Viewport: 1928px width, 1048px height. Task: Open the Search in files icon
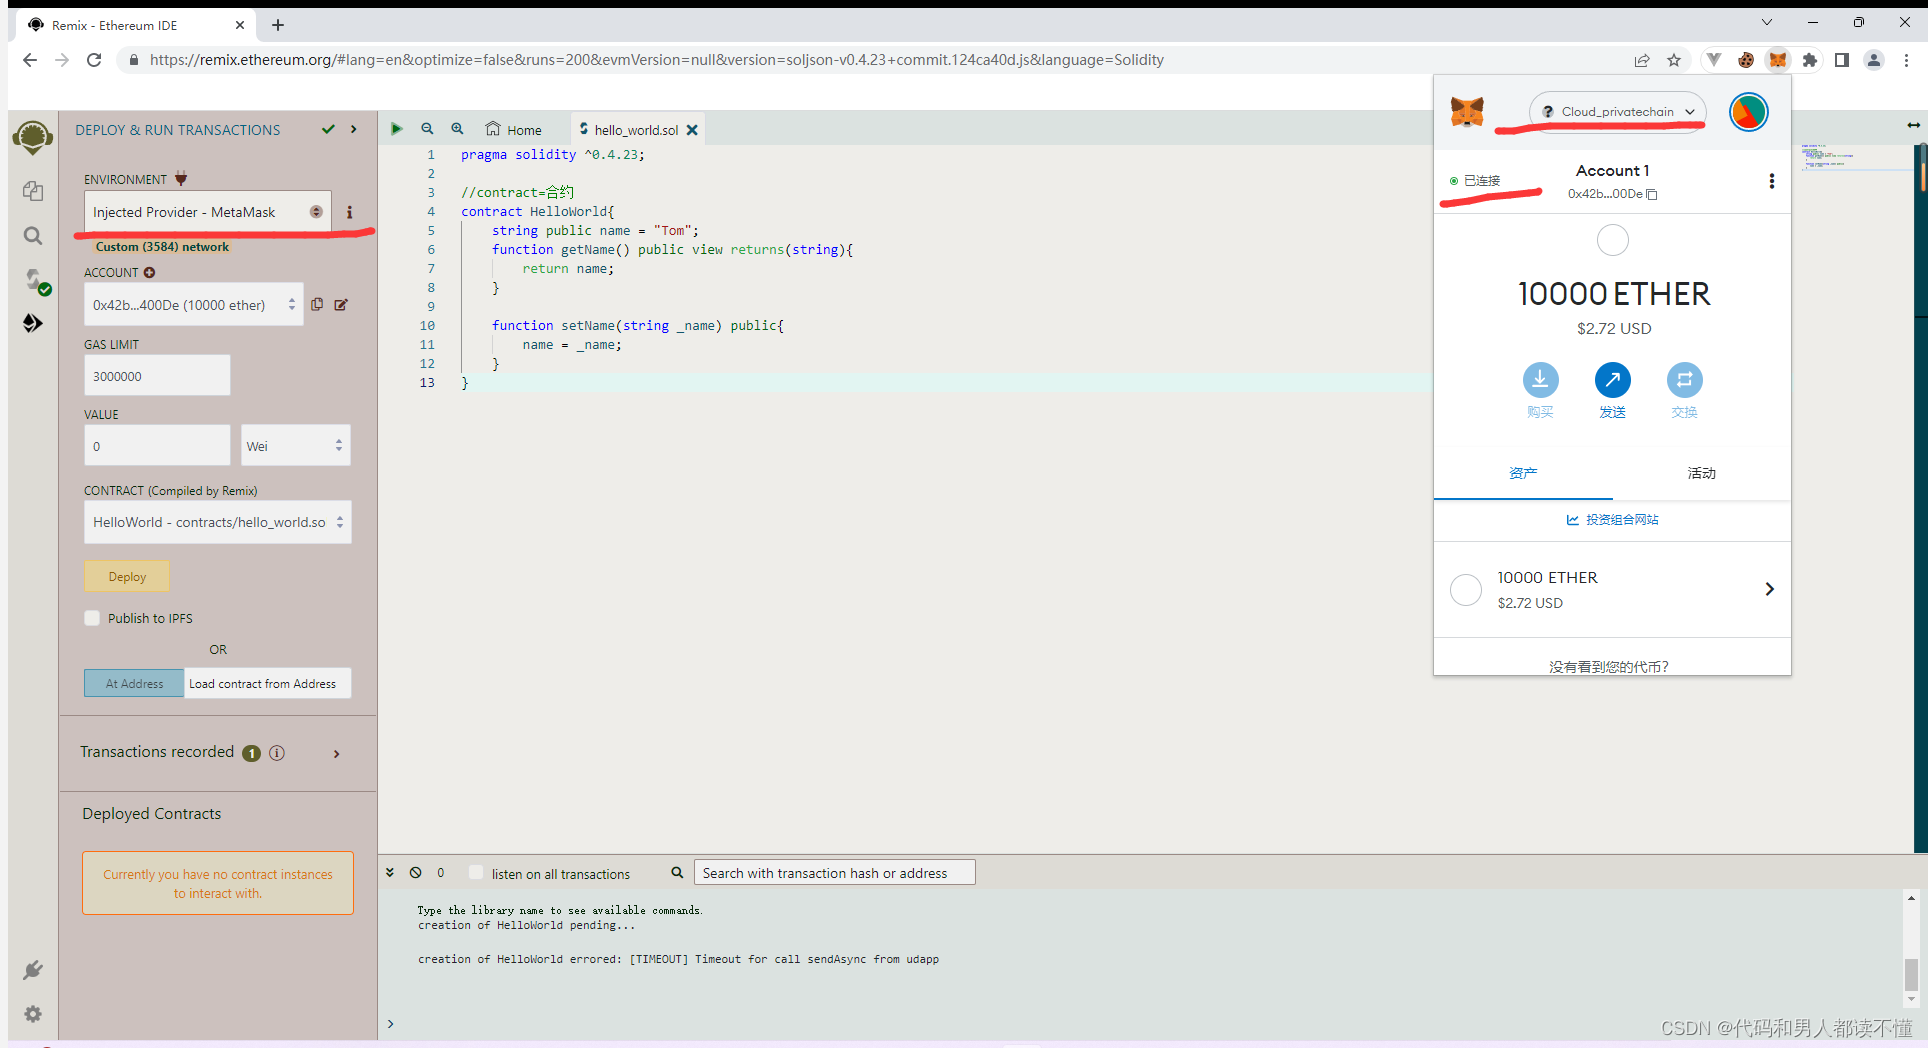33,236
